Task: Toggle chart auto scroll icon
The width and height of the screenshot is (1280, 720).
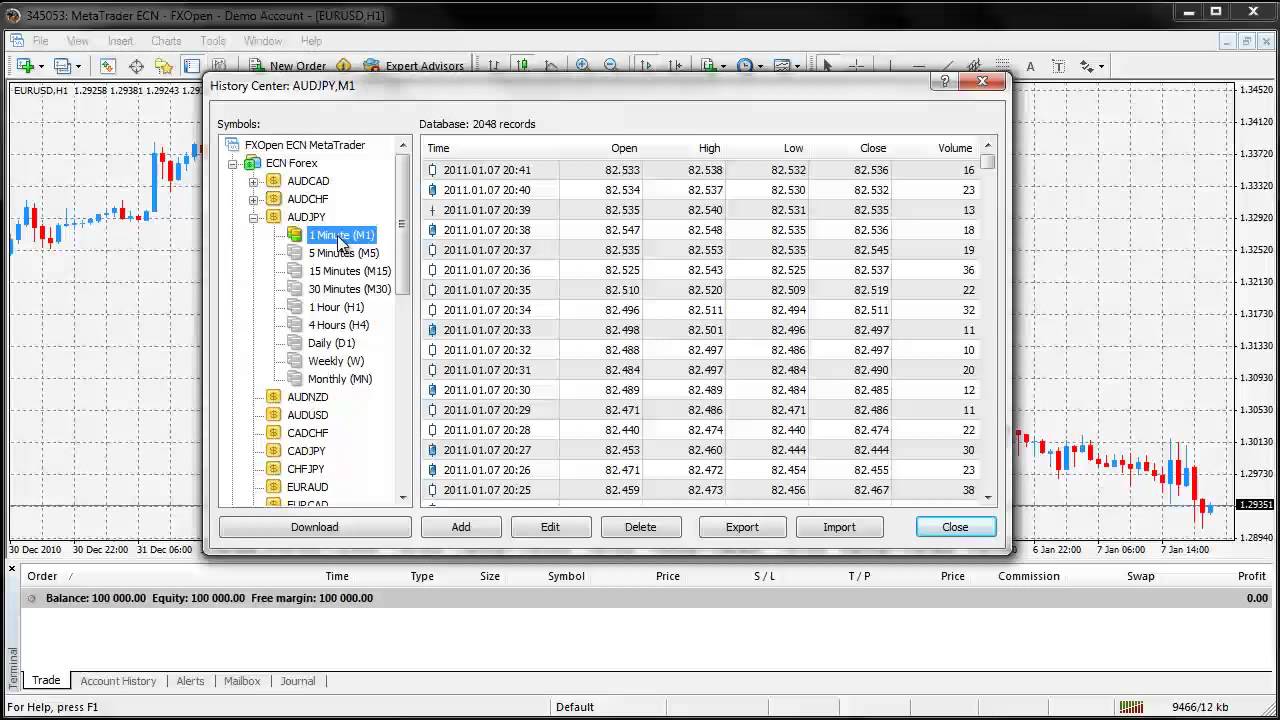Action: [646, 66]
